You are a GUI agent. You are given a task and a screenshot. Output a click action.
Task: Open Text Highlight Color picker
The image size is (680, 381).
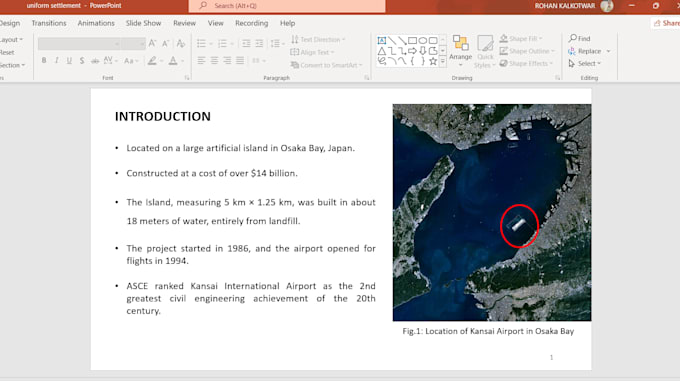[x=152, y=61]
